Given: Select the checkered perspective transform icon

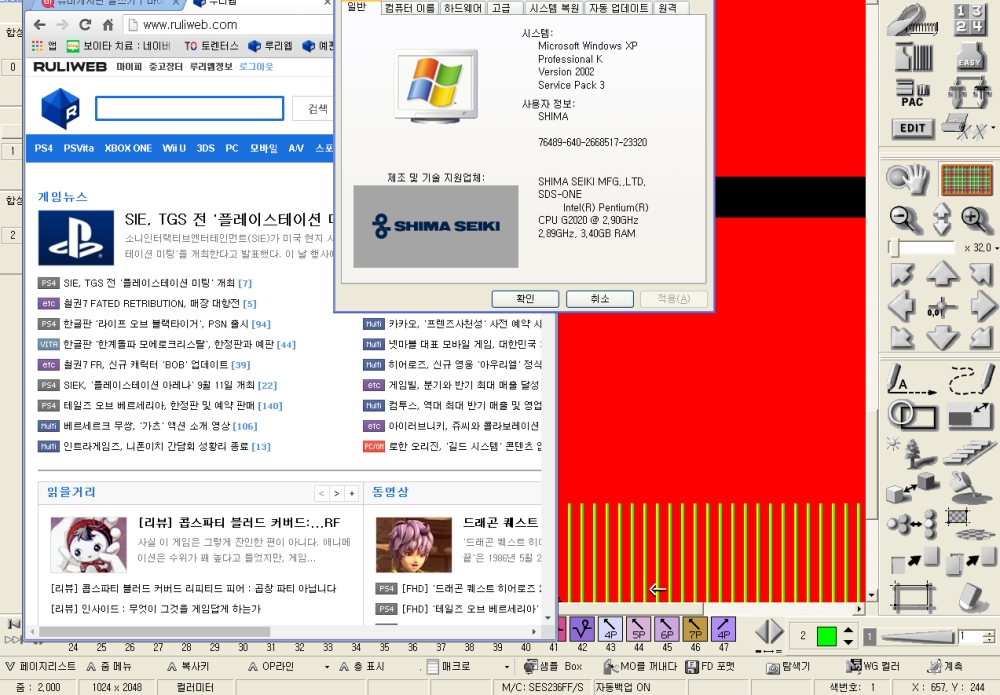Looking at the screenshot, I should point(969,524).
